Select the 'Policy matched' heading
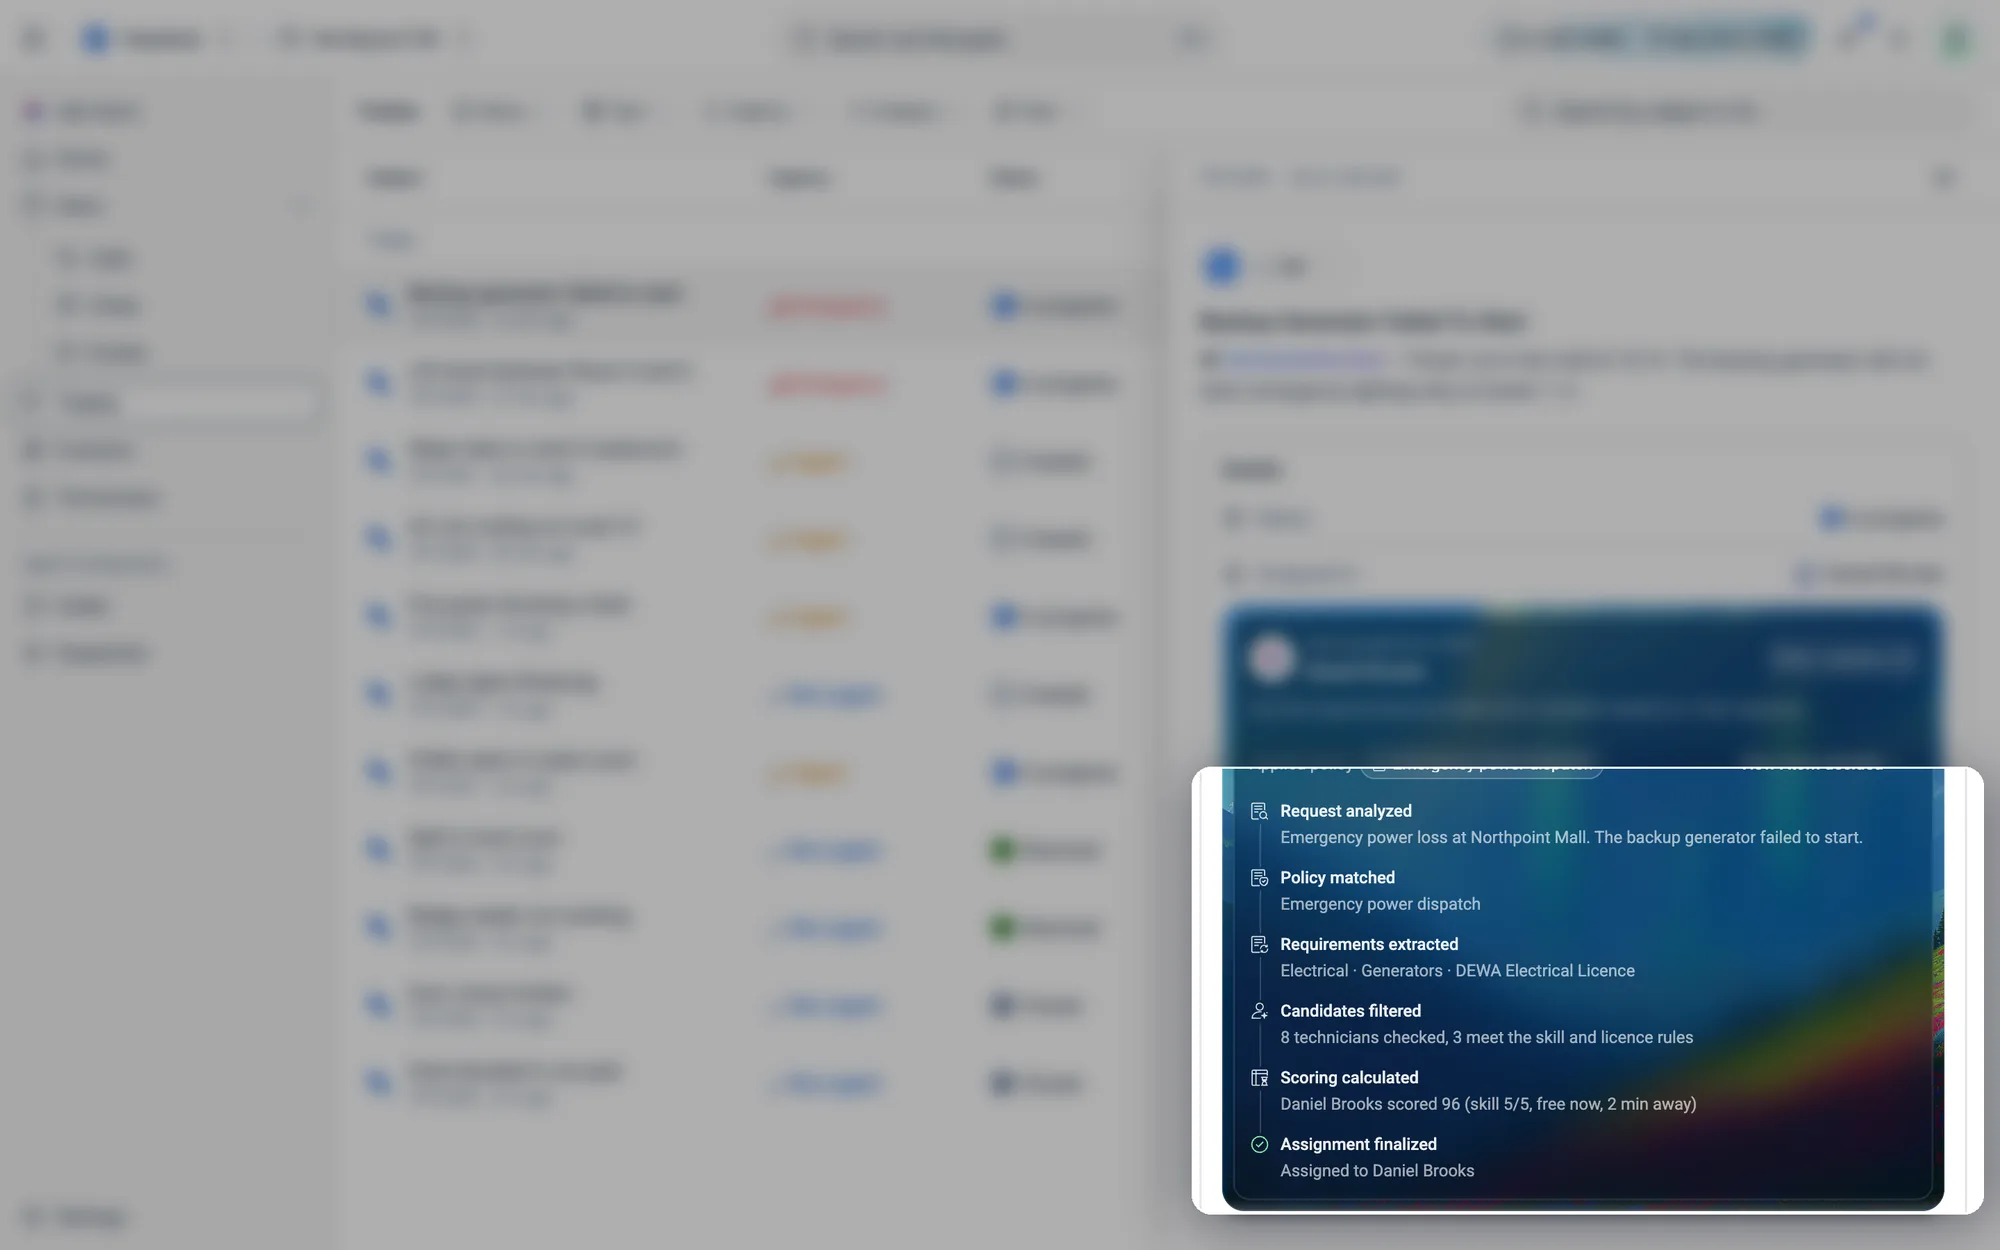 click(1337, 878)
